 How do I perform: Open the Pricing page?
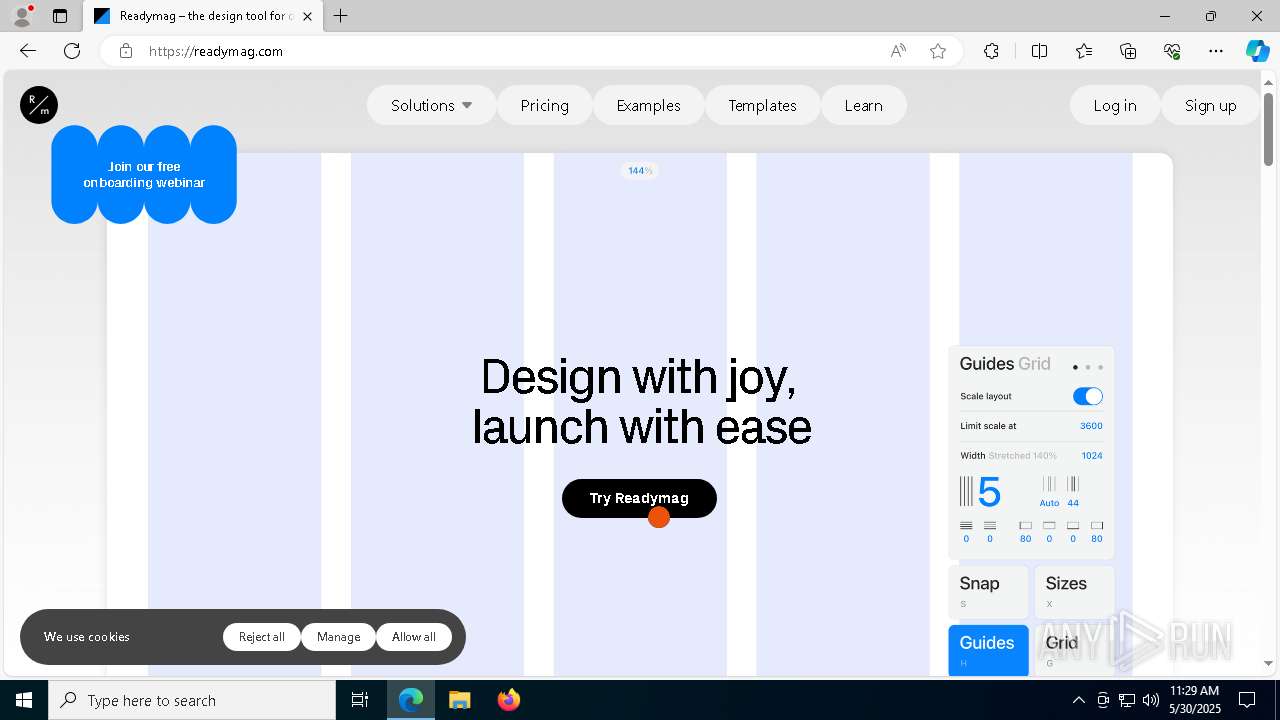[545, 105]
